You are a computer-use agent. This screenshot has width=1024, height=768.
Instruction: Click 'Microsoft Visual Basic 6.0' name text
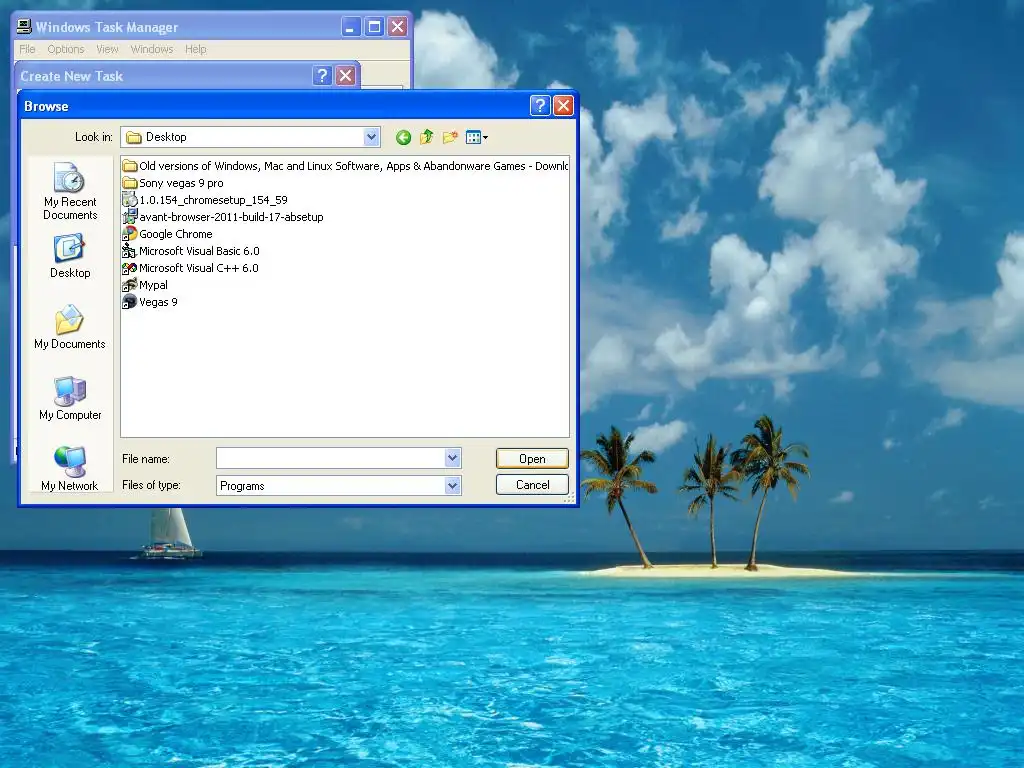tap(199, 251)
